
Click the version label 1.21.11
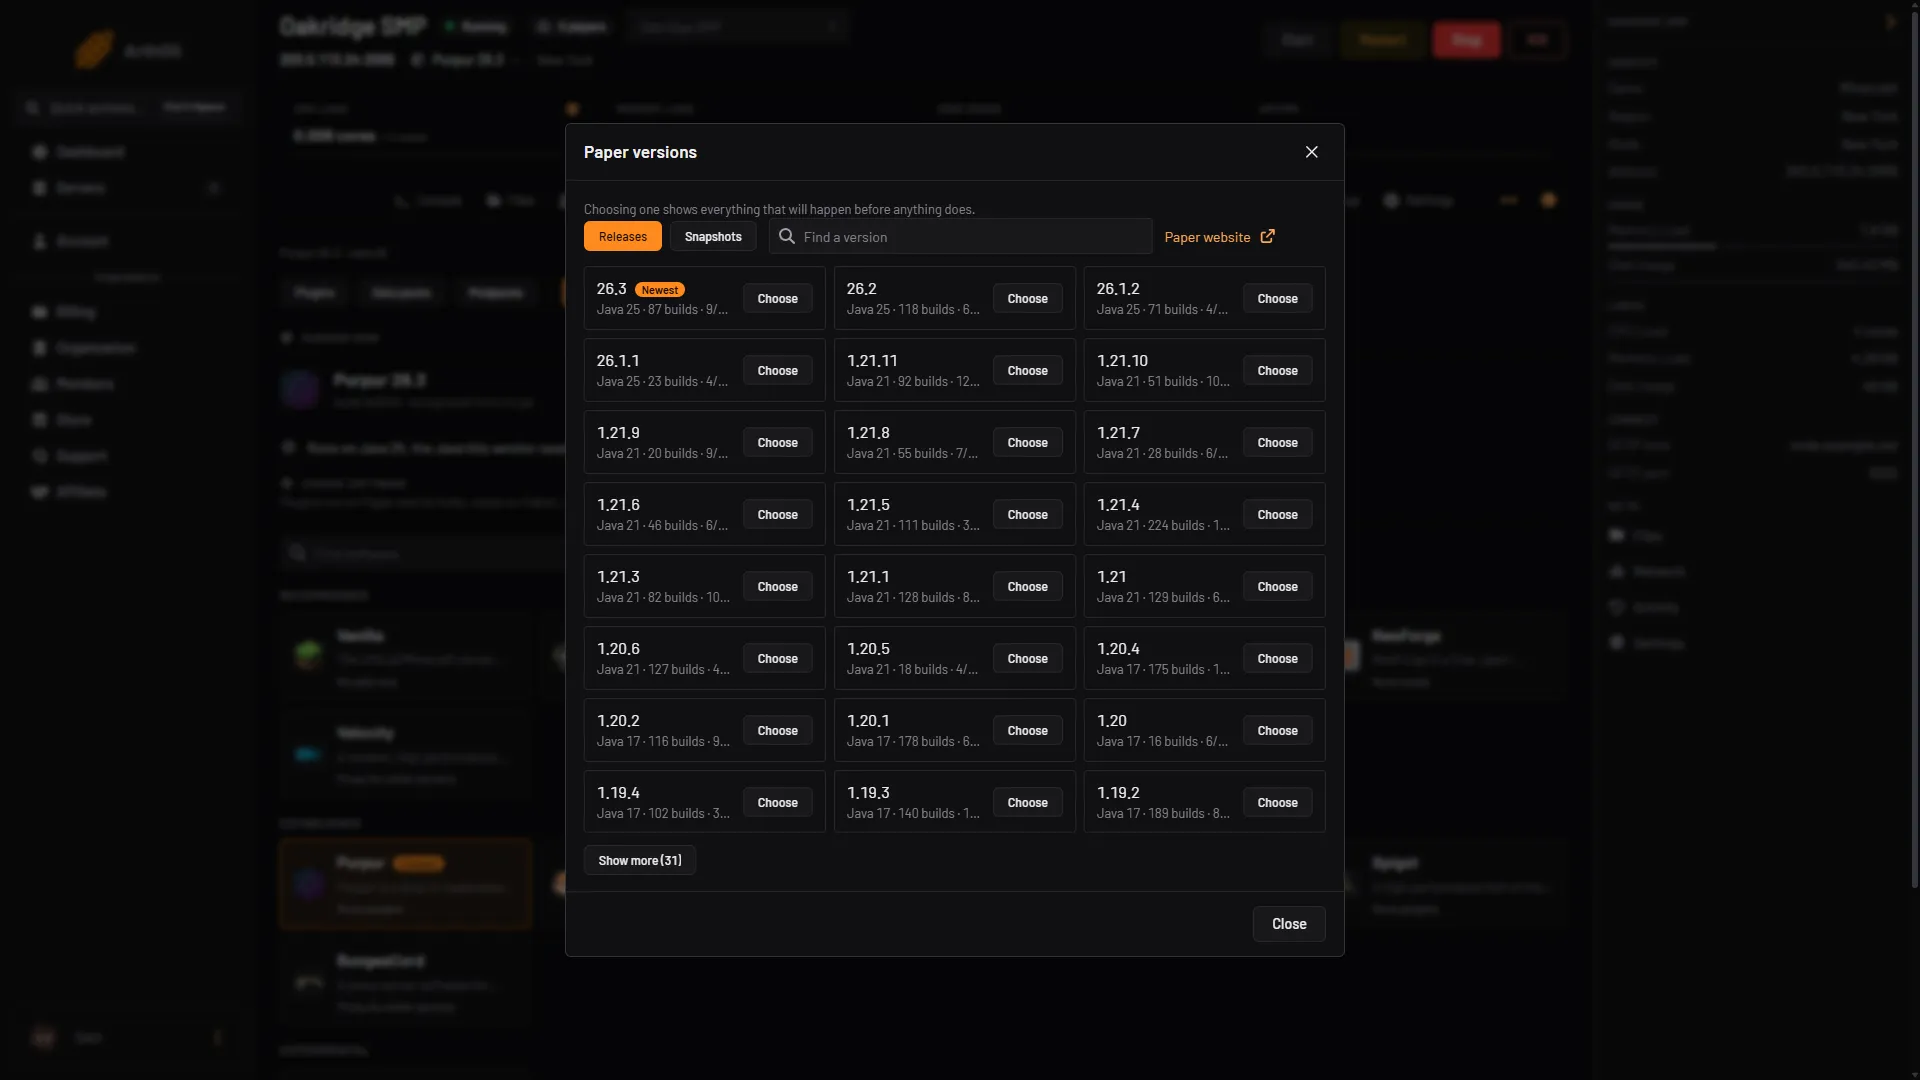point(872,361)
